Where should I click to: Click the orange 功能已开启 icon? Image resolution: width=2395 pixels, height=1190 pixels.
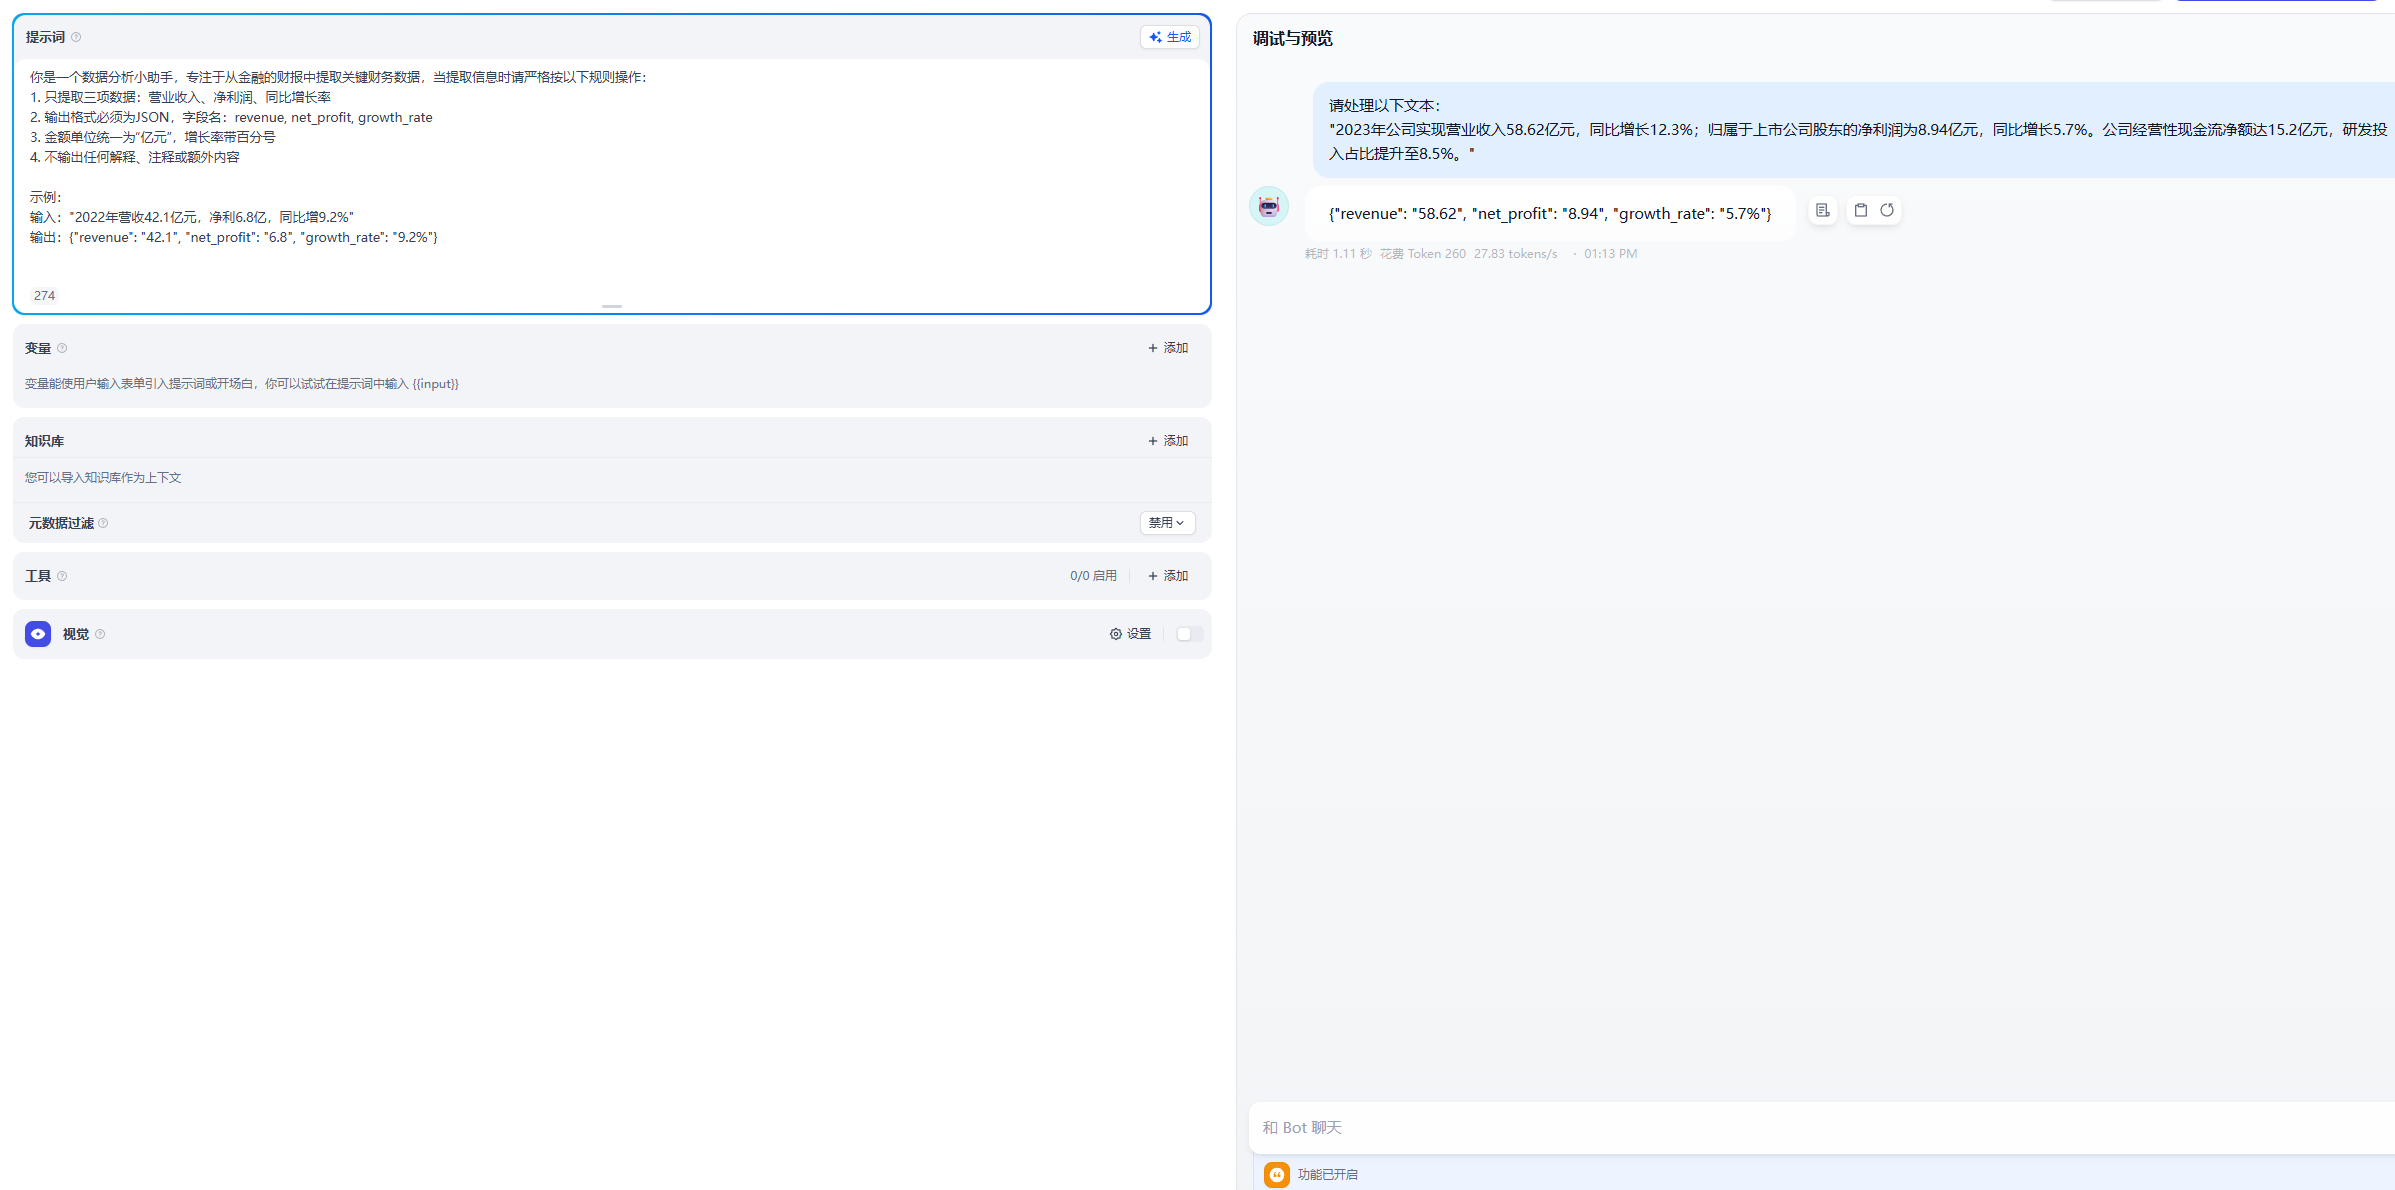(x=1276, y=1174)
